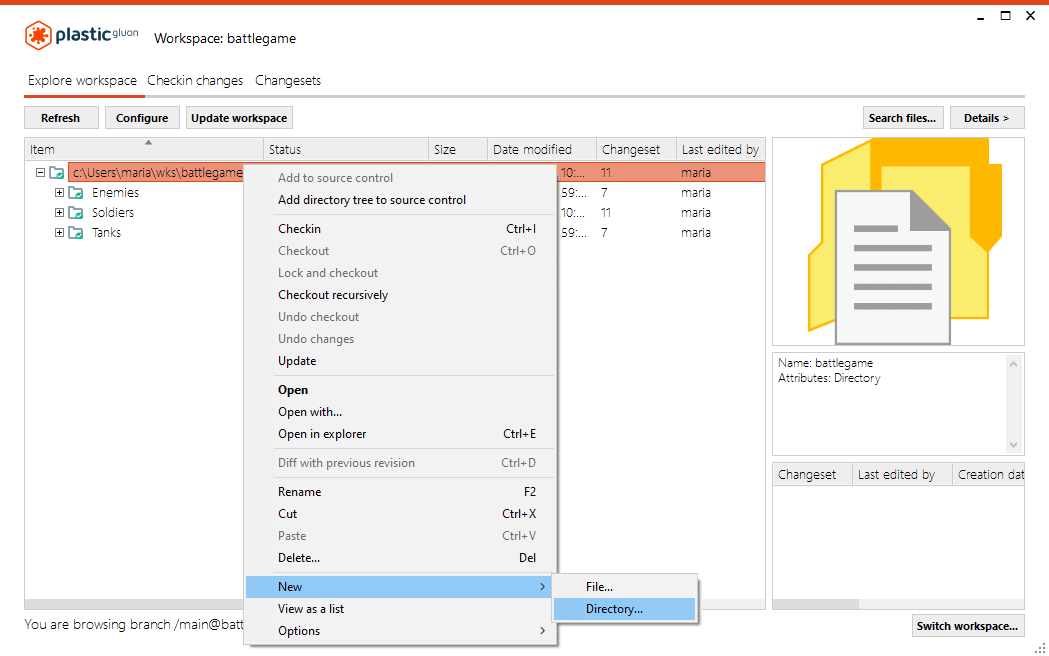Click the 'Name: battlegame' details text
The width and height of the screenshot is (1049, 656).
[x=826, y=363]
